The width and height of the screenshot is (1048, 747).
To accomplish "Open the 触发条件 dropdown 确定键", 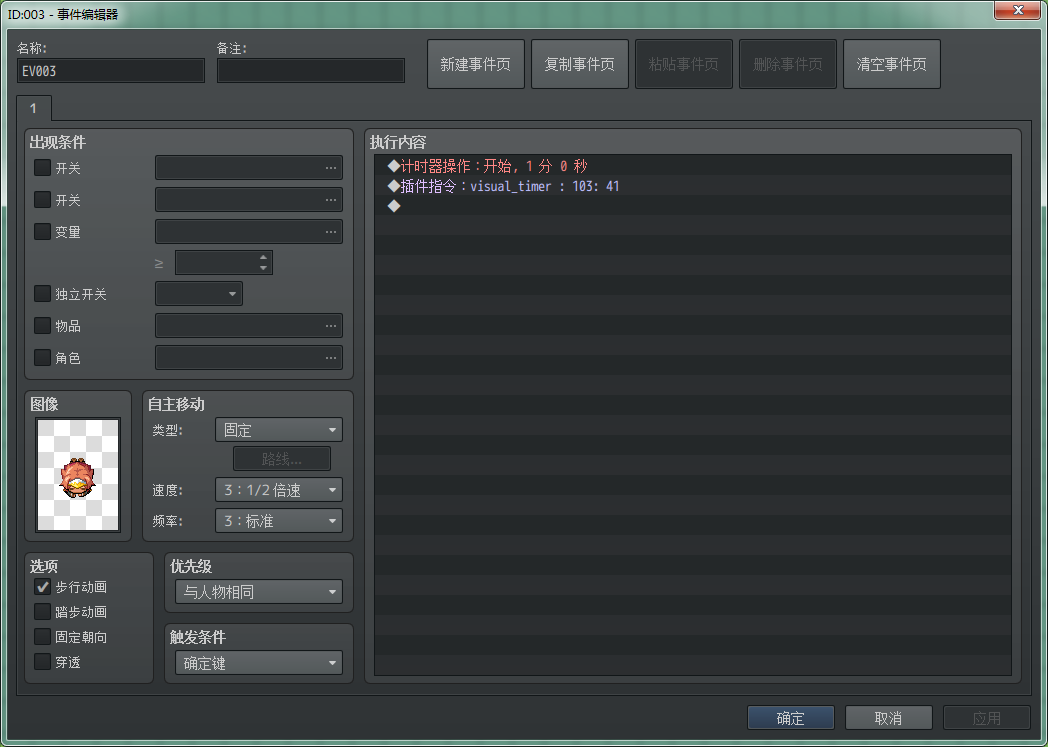I will [259, 663].
